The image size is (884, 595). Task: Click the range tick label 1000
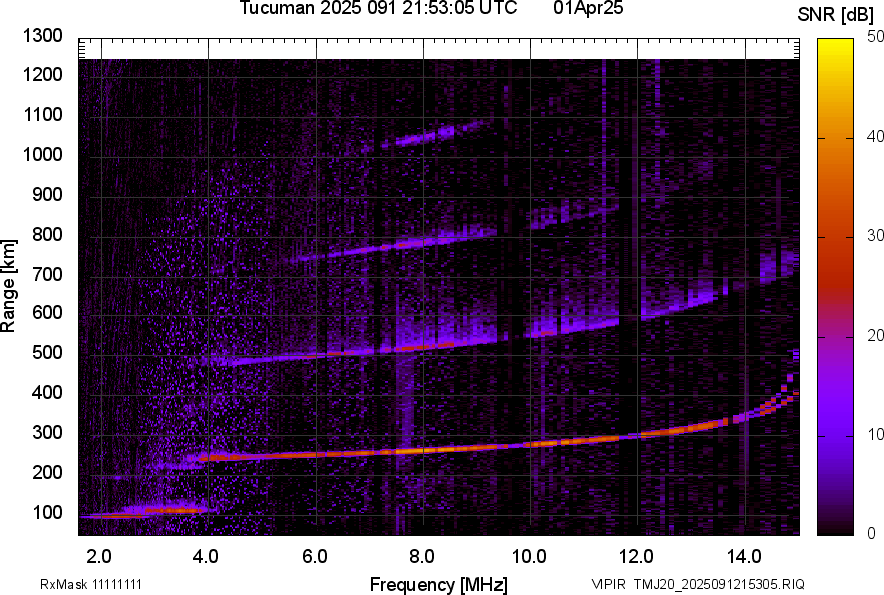(x=43, y=155)
